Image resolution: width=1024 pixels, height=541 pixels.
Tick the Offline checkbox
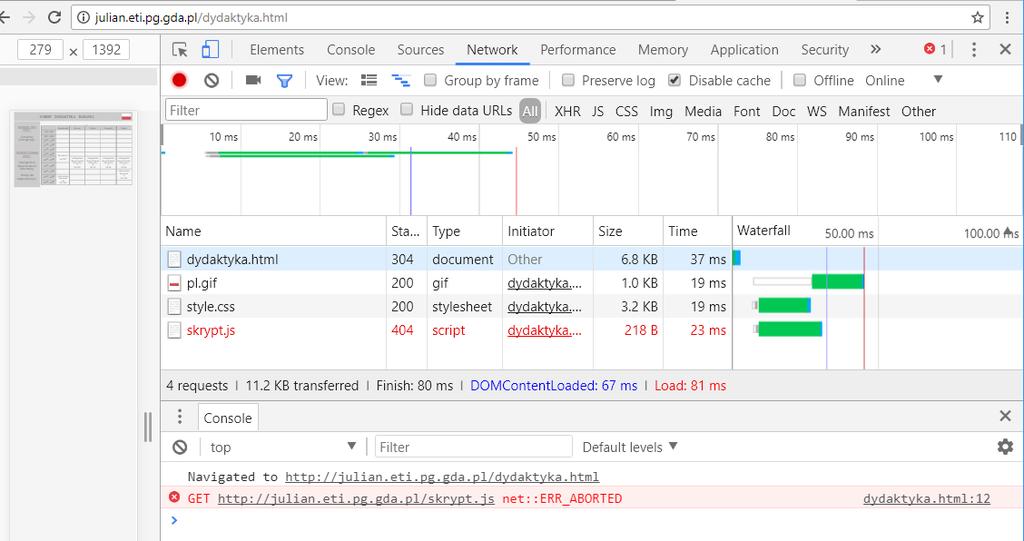point(799,80)
